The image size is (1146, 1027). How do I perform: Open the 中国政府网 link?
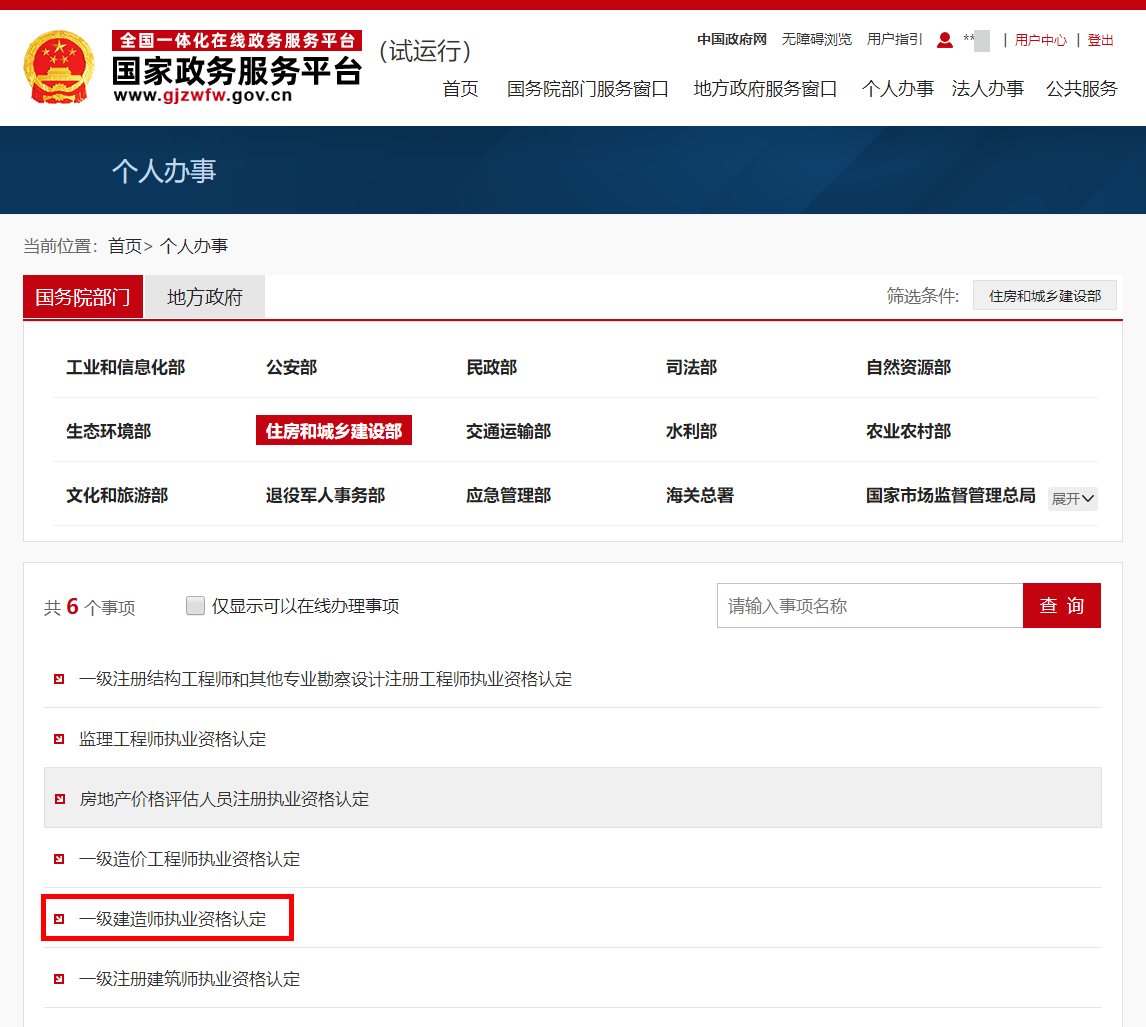point(731,40)
